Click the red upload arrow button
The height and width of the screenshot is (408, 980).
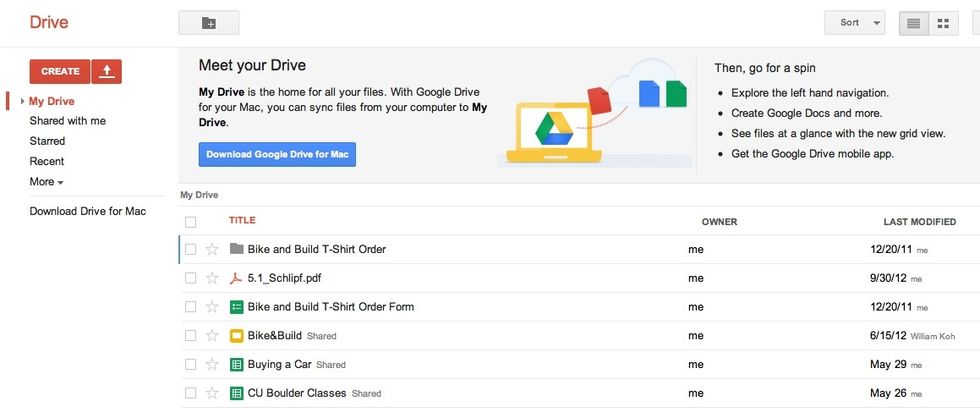(107, 71)
